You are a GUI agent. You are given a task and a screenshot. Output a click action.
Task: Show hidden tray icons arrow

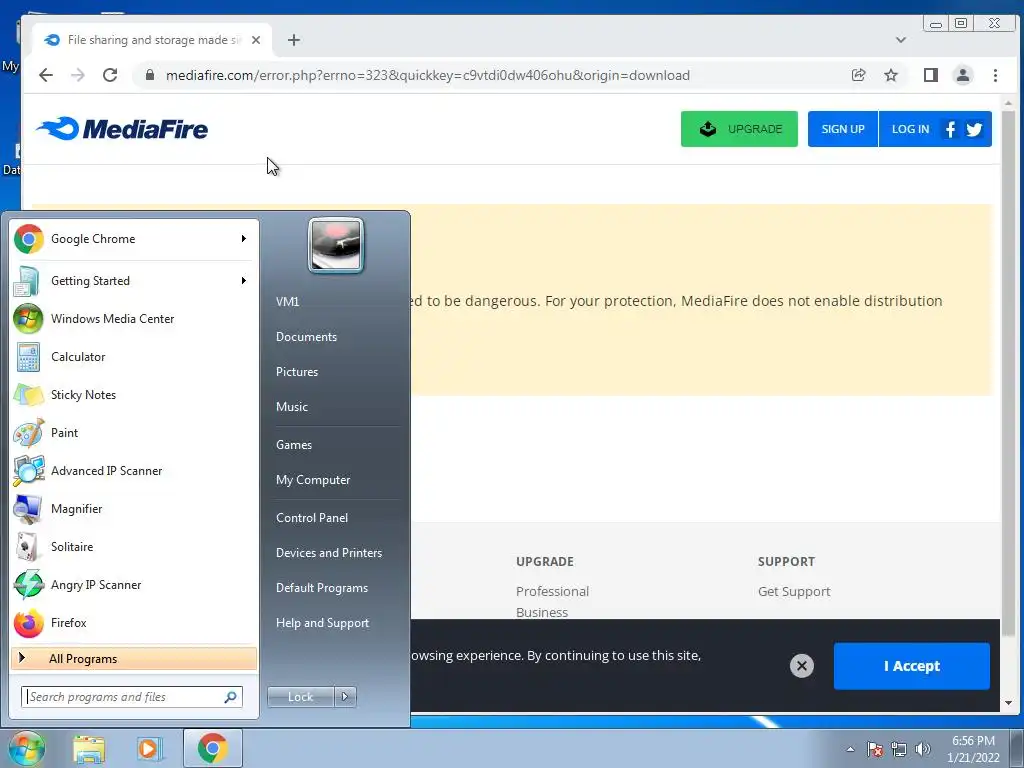(850, 749)
